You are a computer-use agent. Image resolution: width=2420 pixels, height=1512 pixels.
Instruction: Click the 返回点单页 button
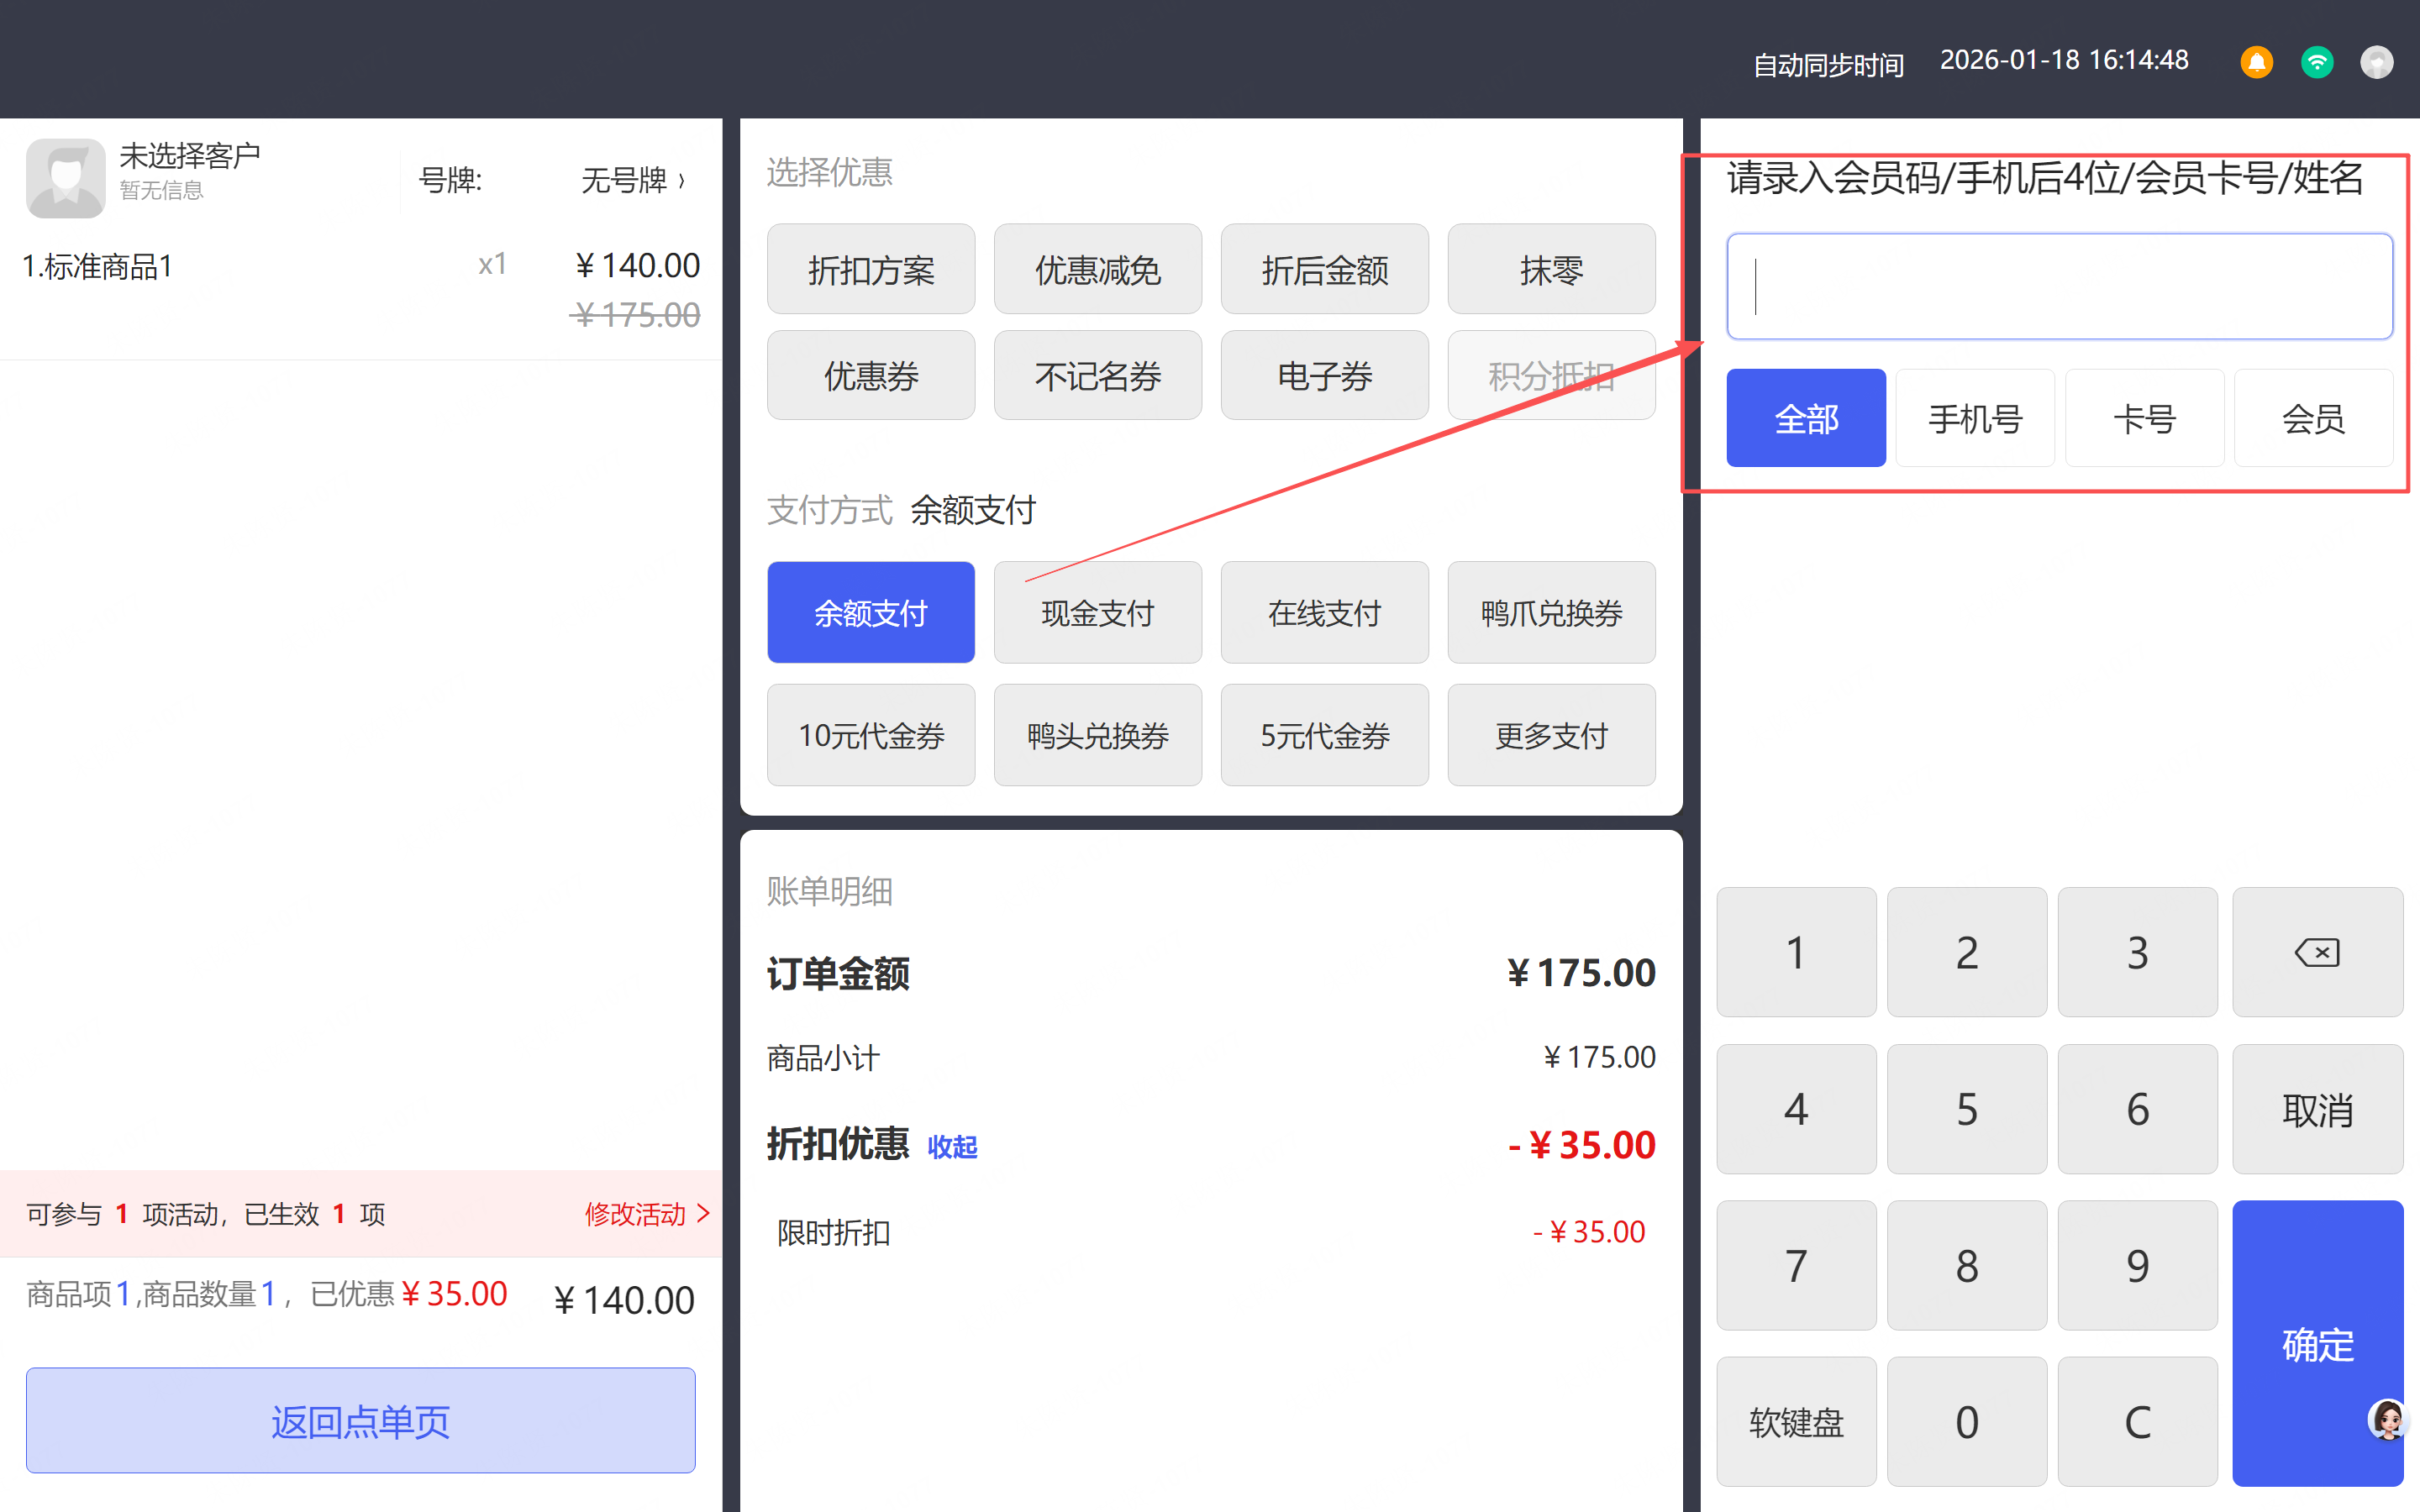click(360, 1420)
